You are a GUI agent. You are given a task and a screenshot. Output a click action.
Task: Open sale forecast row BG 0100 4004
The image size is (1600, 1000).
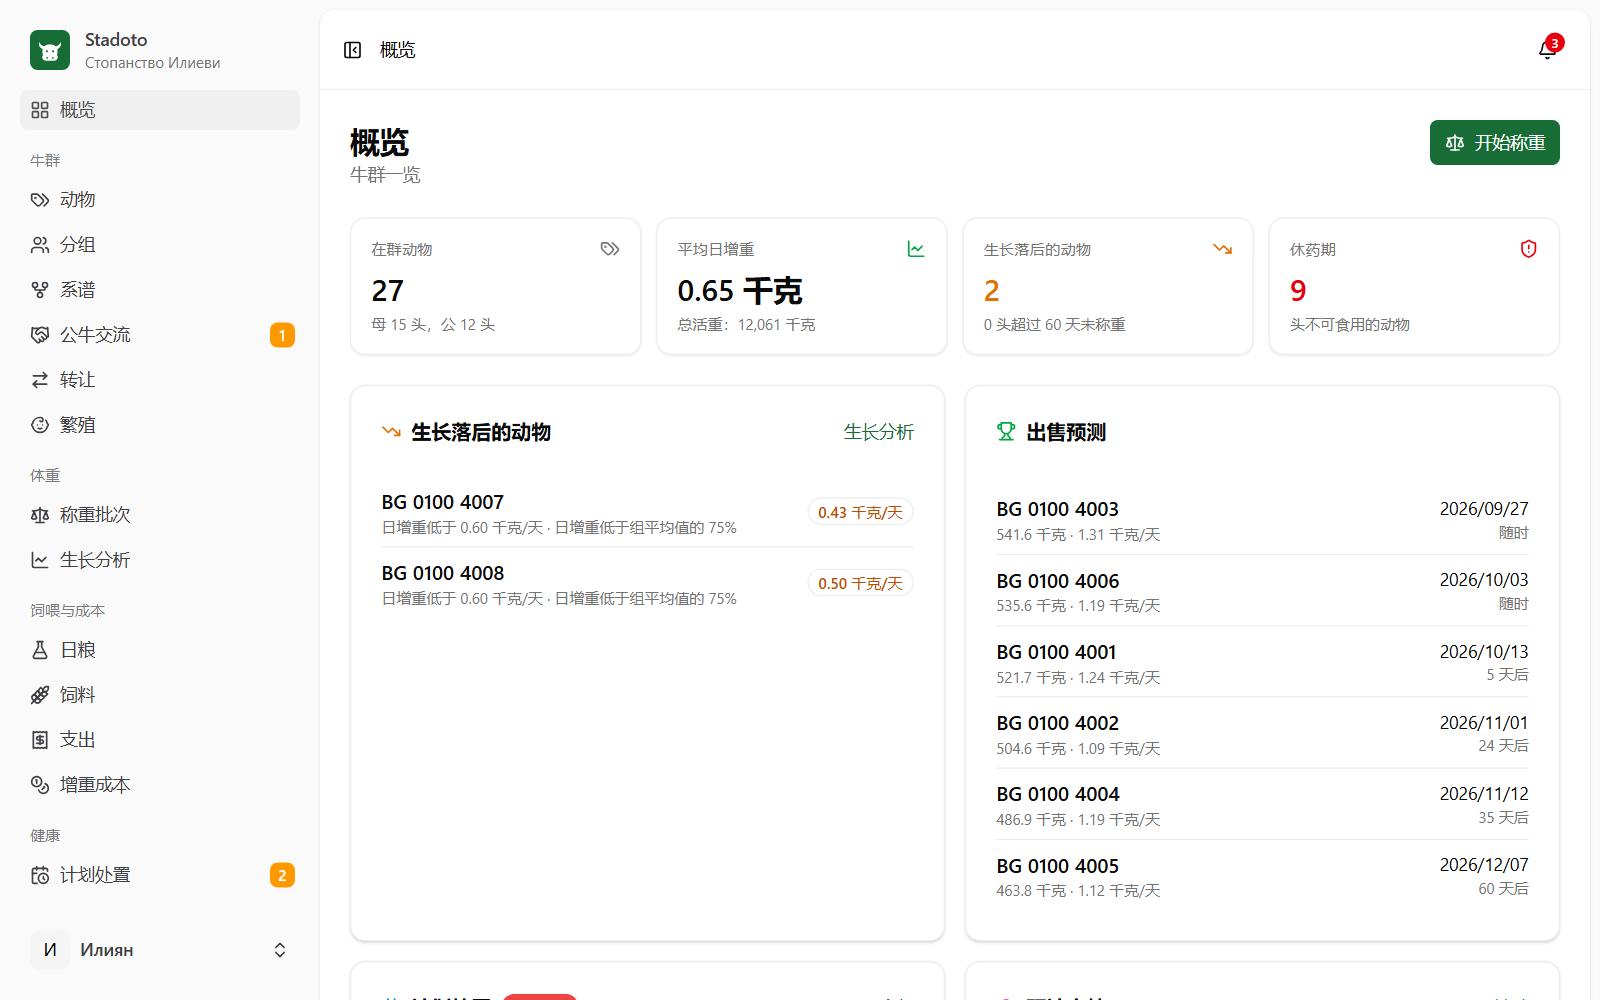(x=1262, y=805)
